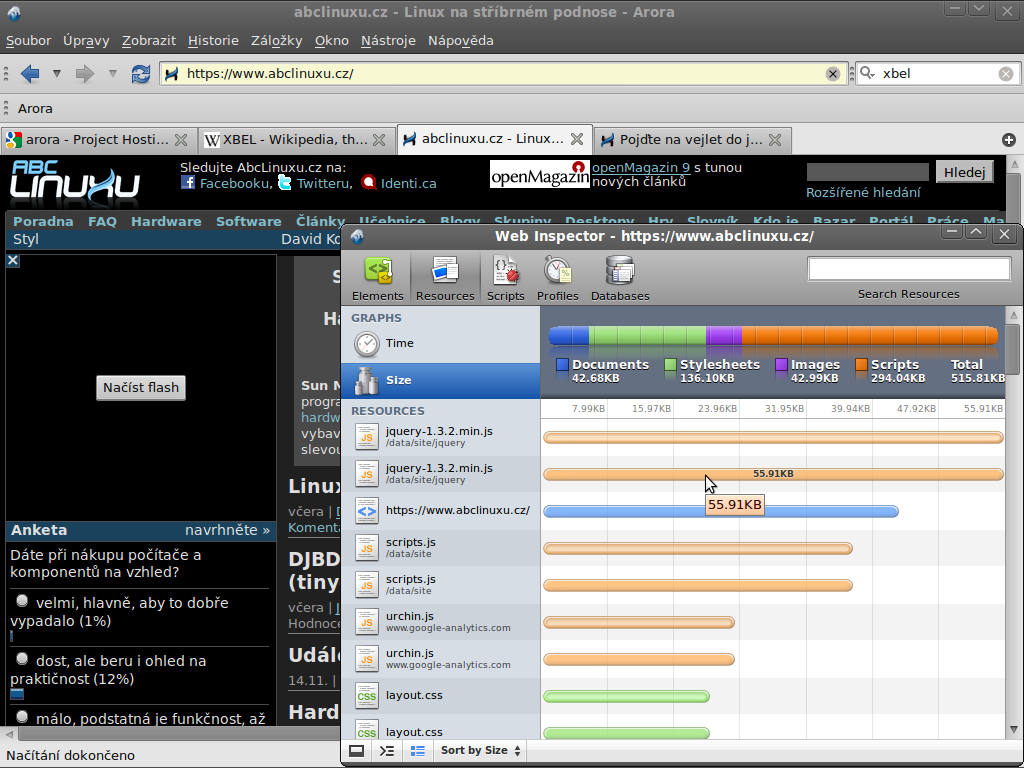Open the Zobrazit menu
Screen dimensions: 1024x768
(x=149, y=40)
